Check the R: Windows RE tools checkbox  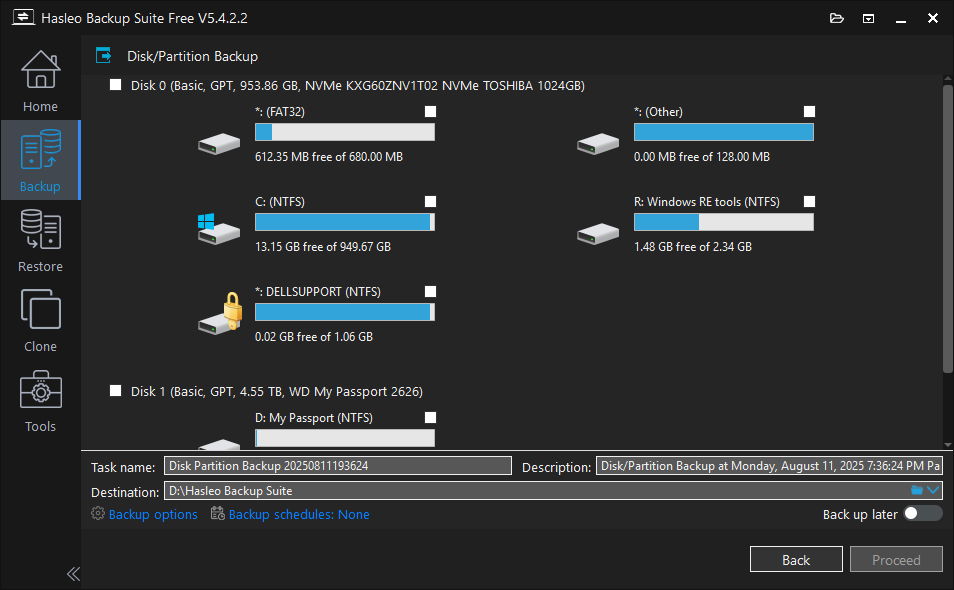(x=809, y=201)
